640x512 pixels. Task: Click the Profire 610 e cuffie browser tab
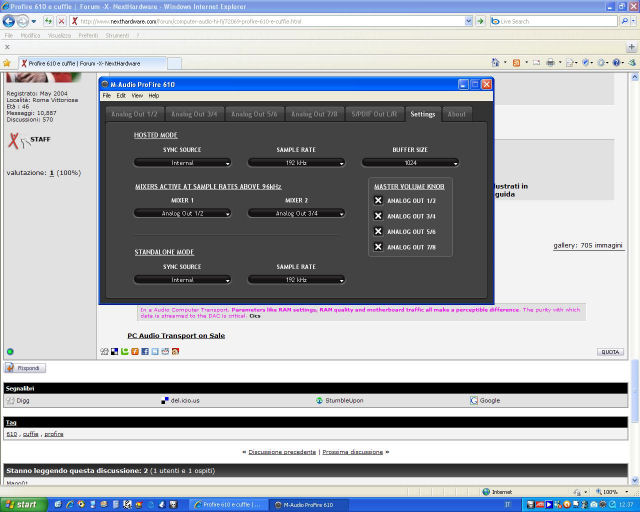click(93, 63)
